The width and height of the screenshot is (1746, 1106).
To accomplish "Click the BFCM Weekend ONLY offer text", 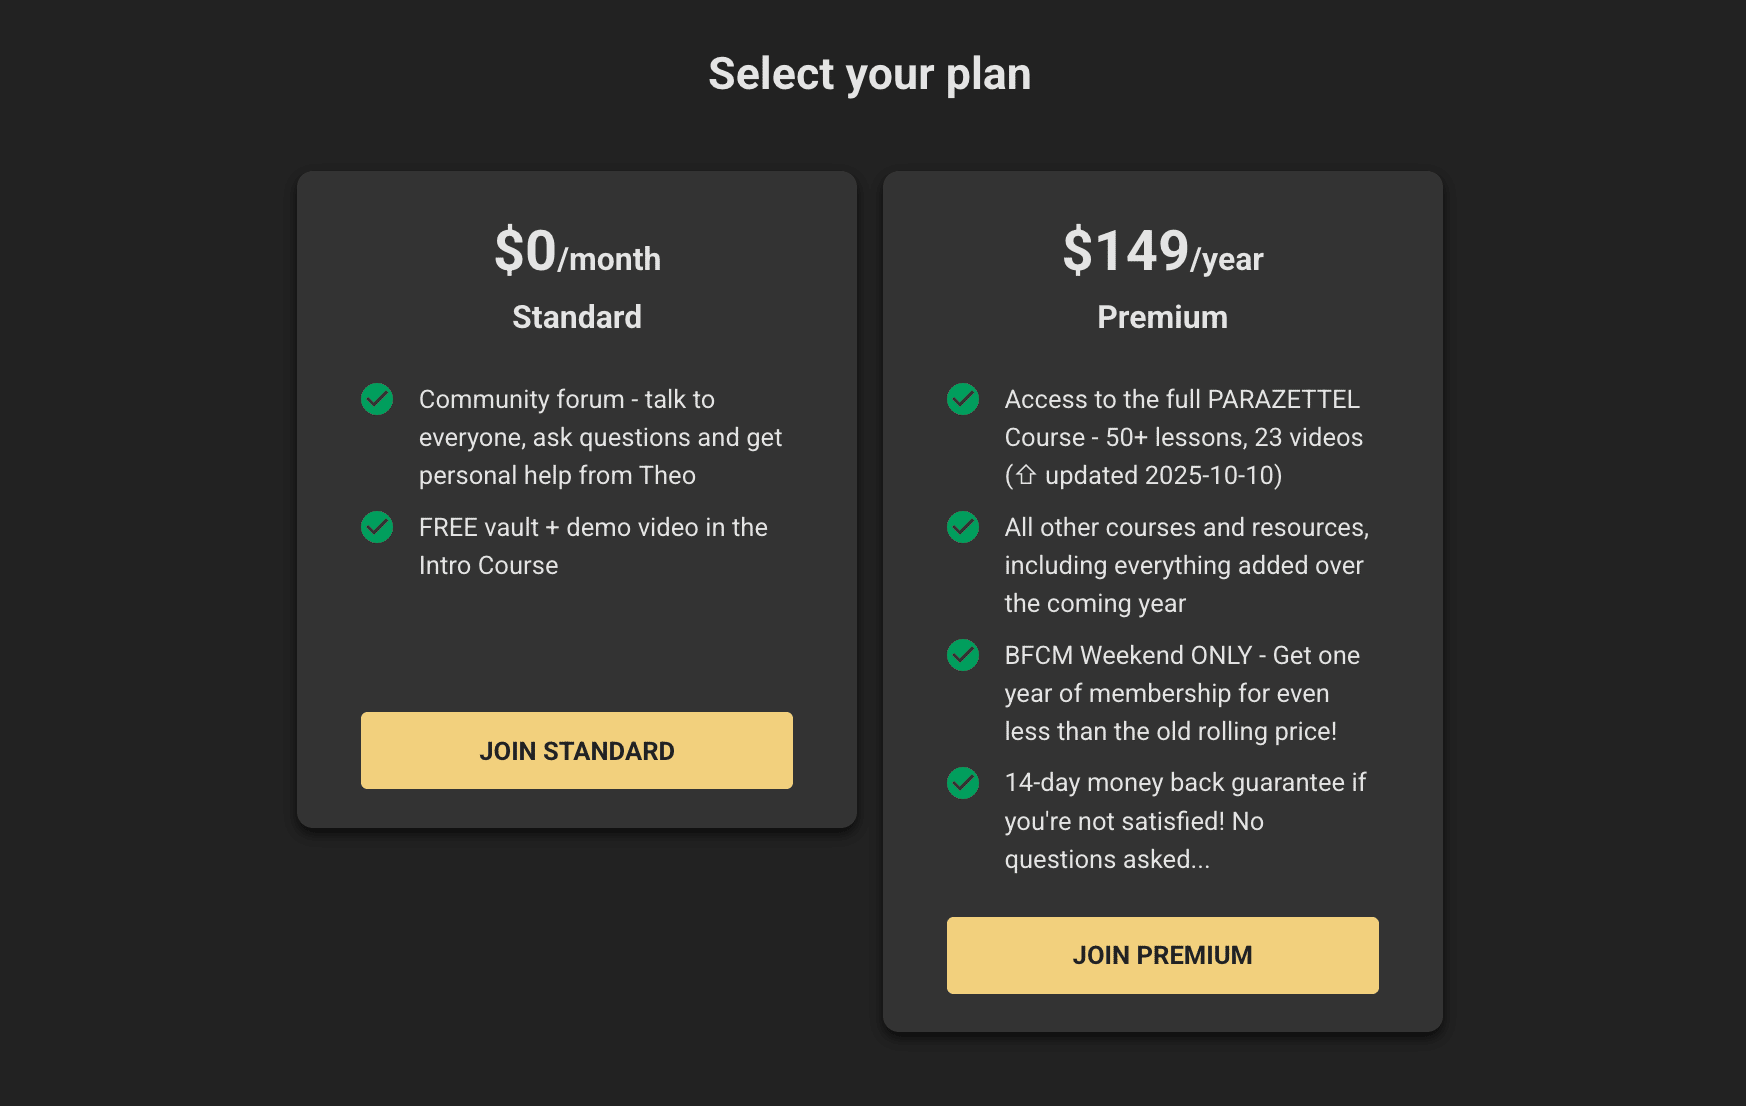I will (1182, 693).
